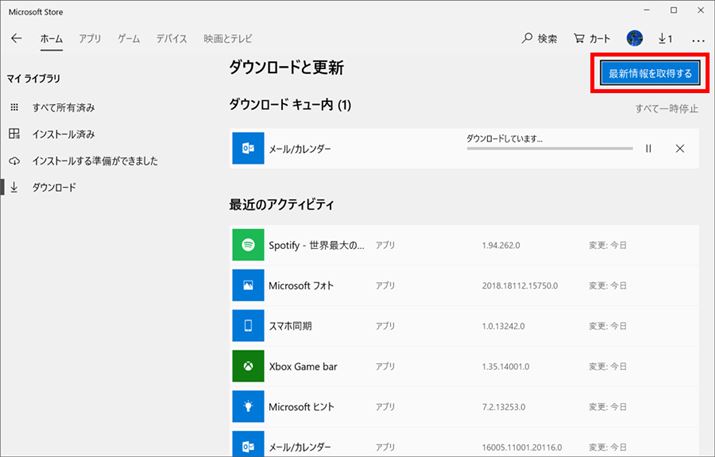Click the Xbox Game bar icon
Viewport: 715px width, 457px height.
click(x=247, y=366)
